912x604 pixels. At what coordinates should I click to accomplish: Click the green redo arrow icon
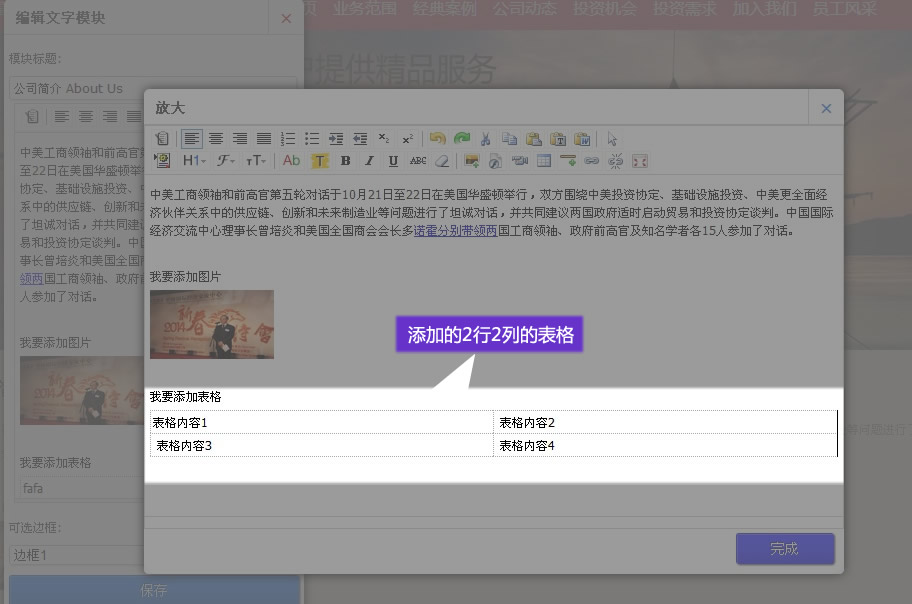(x=461, y=139)
